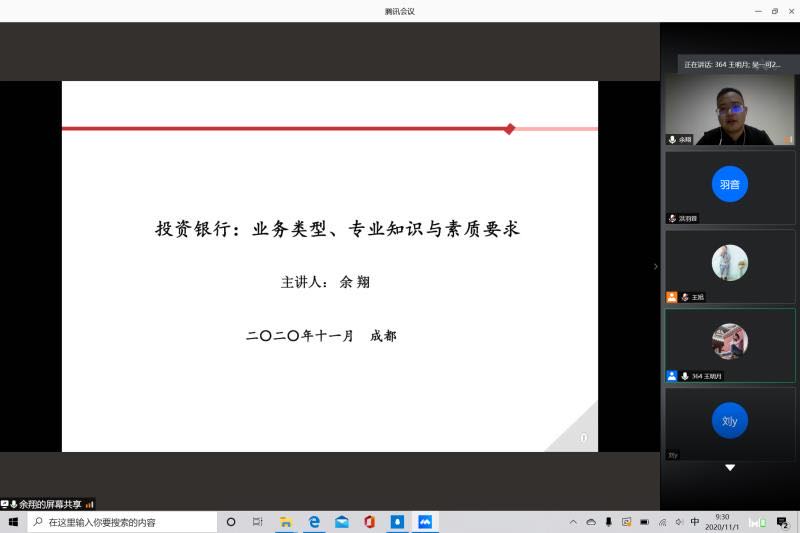800x533 pixels.
Task: Collapse the participant video sidebar chevron
Action: click(x=655, y=266)
